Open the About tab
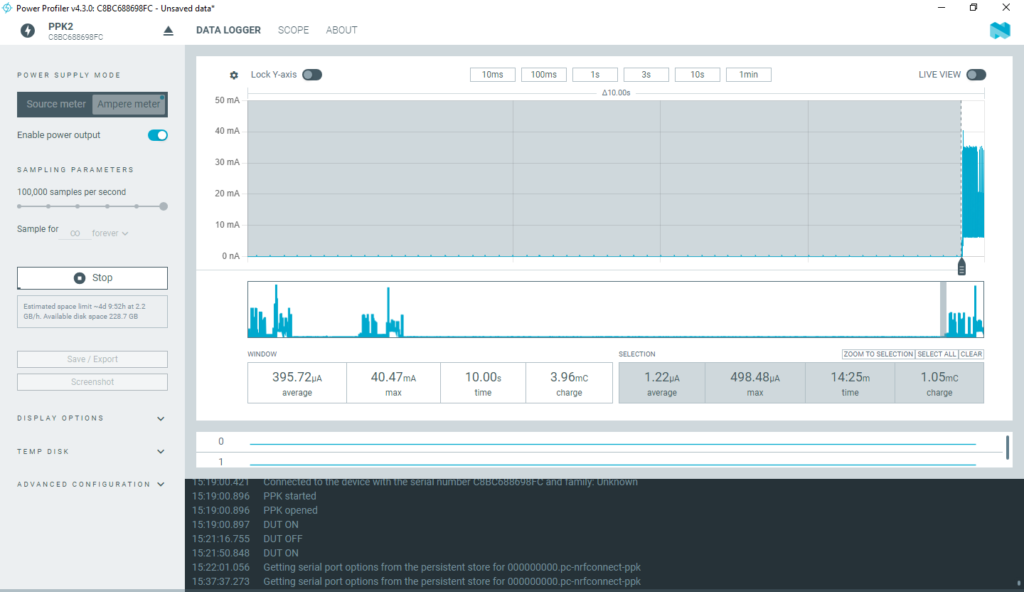This screenshot has height=592, width=1024. [341, 30]
